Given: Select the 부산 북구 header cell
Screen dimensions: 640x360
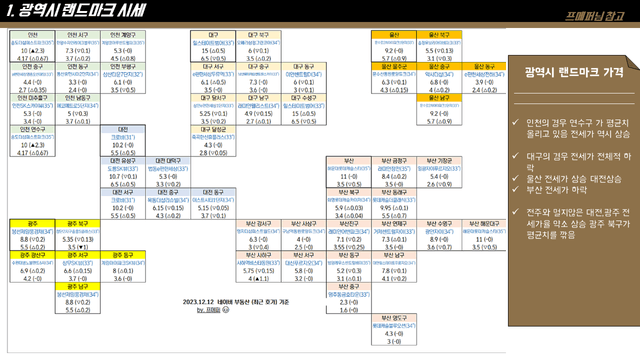Looking at the screenshot, I should coord(349,192).
